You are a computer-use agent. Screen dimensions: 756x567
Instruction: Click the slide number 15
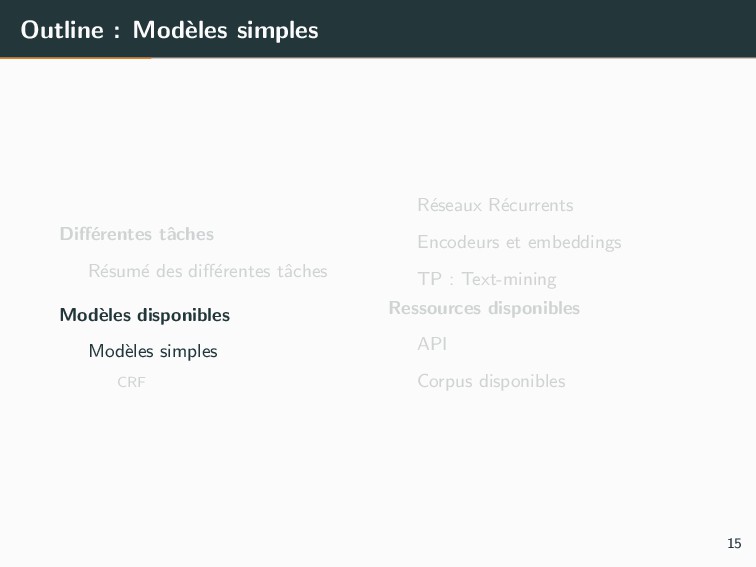coord(734,543)
